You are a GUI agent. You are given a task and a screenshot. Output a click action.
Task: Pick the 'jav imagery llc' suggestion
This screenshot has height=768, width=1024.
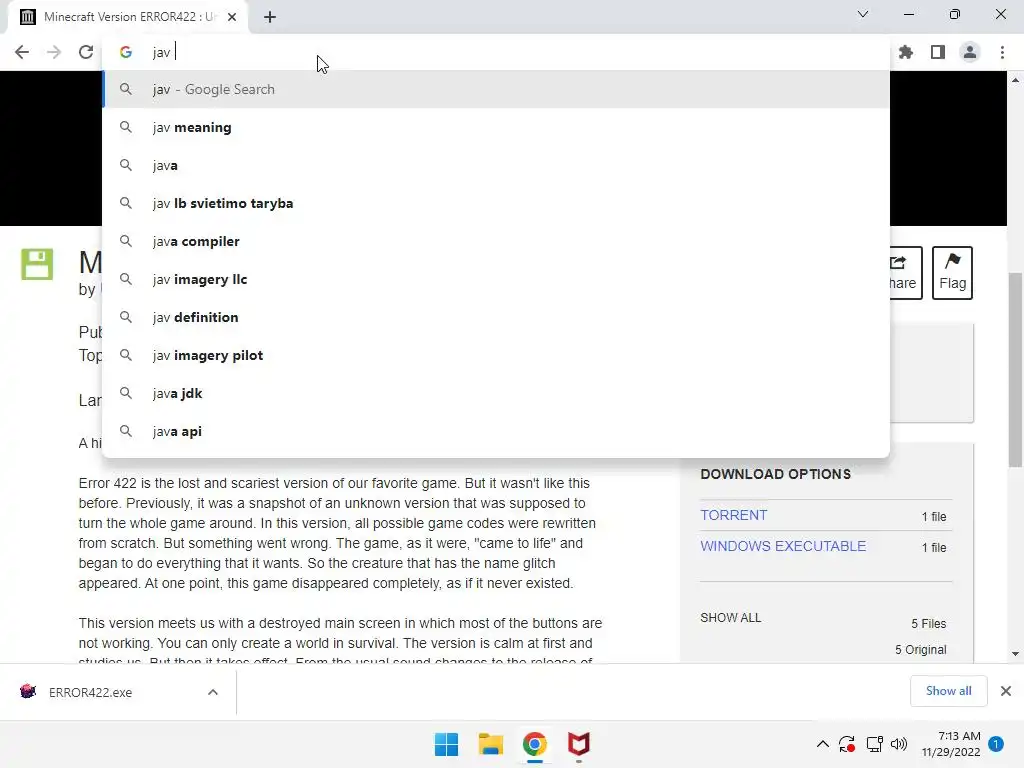(x=496, y=279)
